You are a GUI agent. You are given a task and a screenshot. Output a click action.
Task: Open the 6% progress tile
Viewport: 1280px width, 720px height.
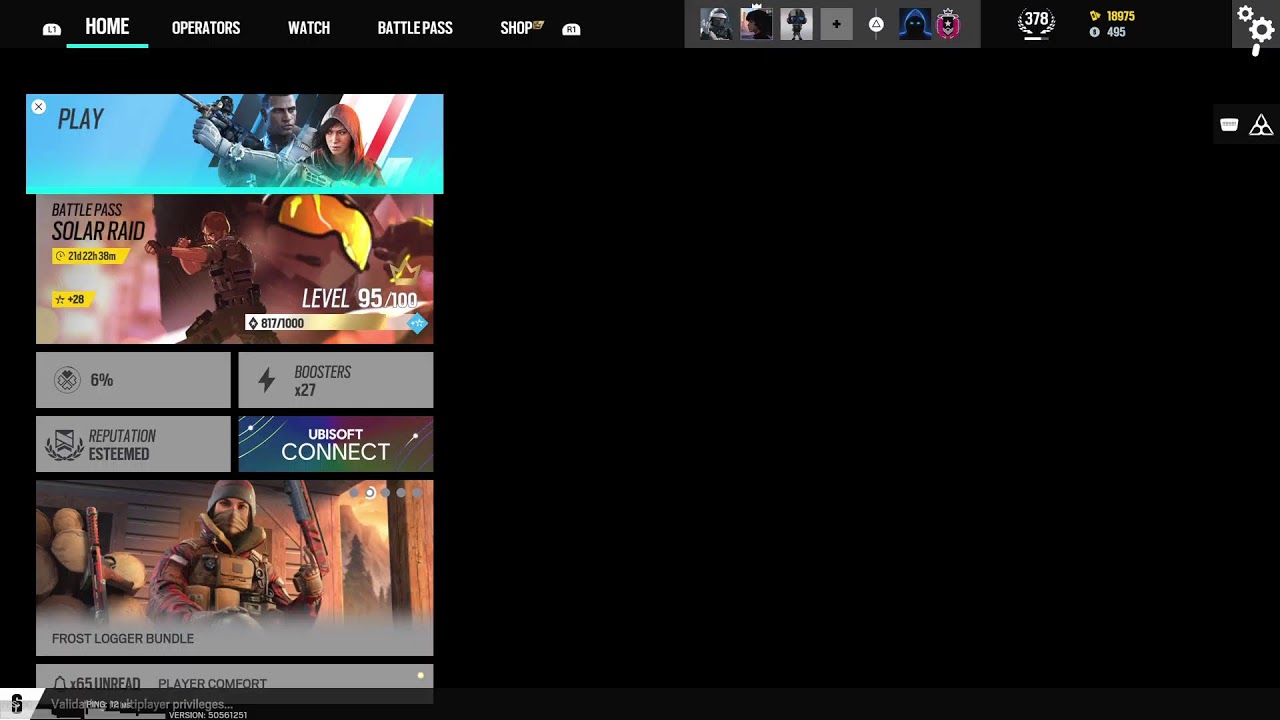tap(133, 380)
